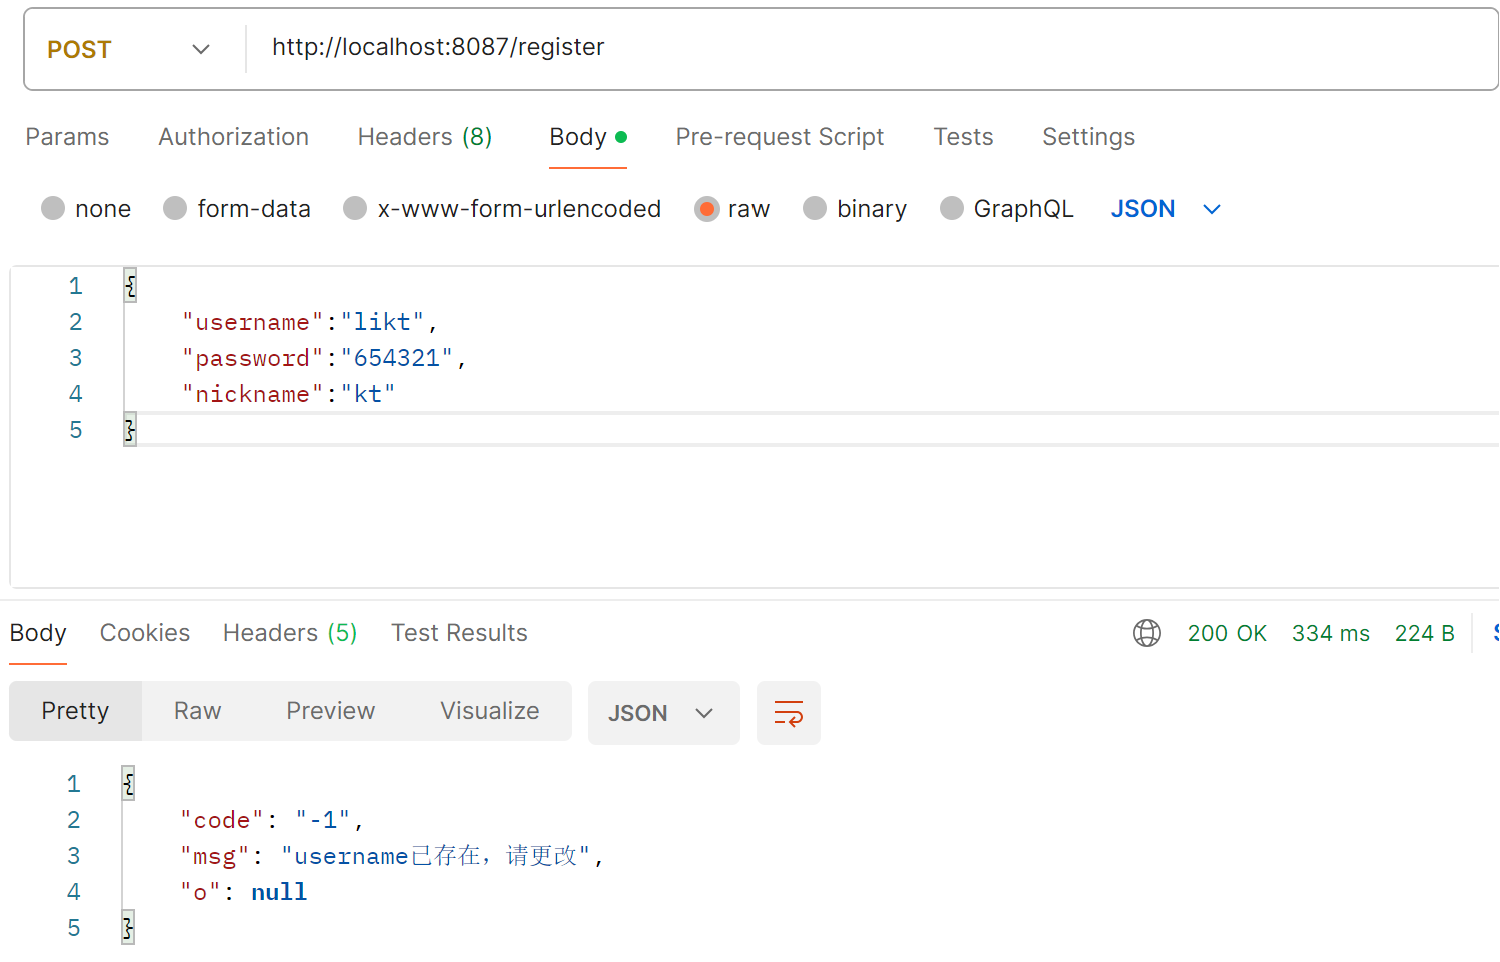Open the request Headers (8) tab

(425, 137)
